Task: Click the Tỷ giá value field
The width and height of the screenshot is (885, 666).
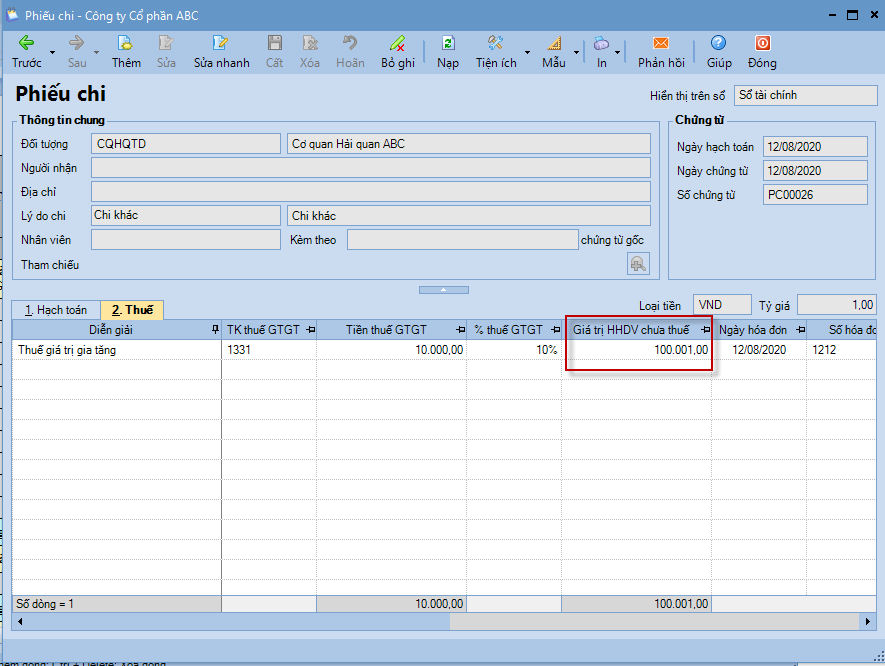Action: tap(837, 305)
